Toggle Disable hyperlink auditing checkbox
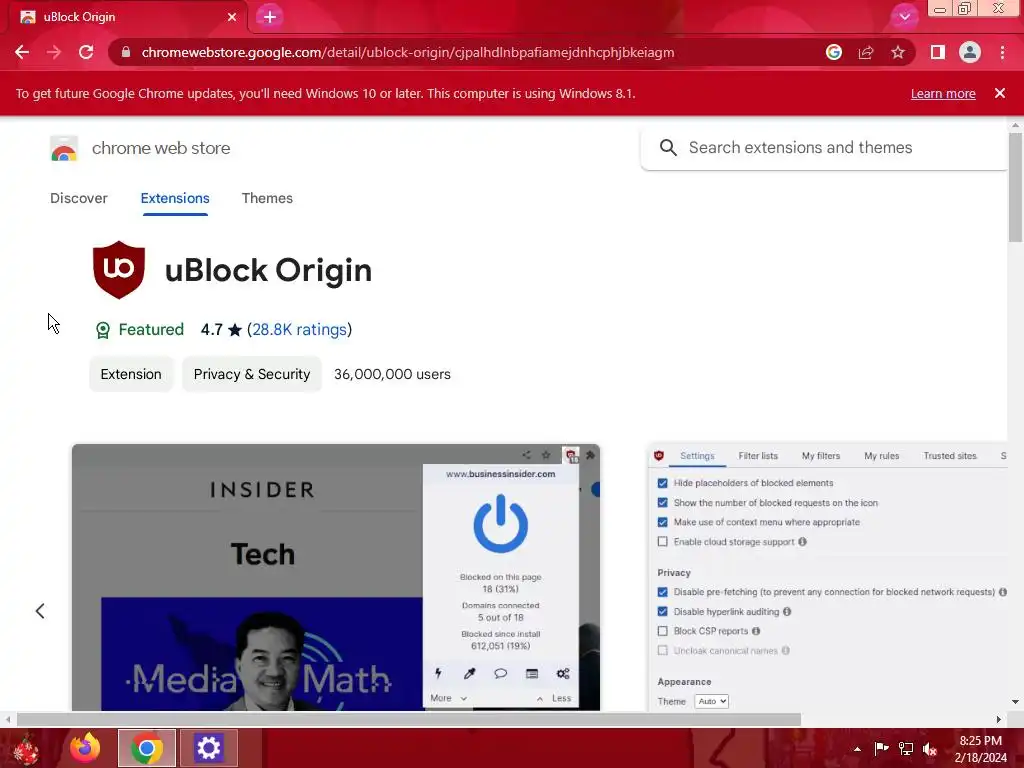Viewport: 1024px width, 768px height. click(662, 612)
